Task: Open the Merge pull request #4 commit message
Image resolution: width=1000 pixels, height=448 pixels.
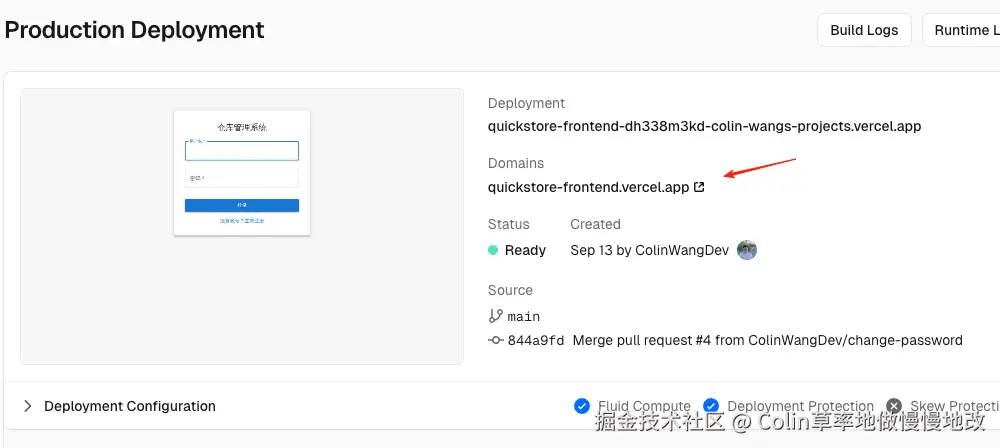Action: click(x=767, y=341)
